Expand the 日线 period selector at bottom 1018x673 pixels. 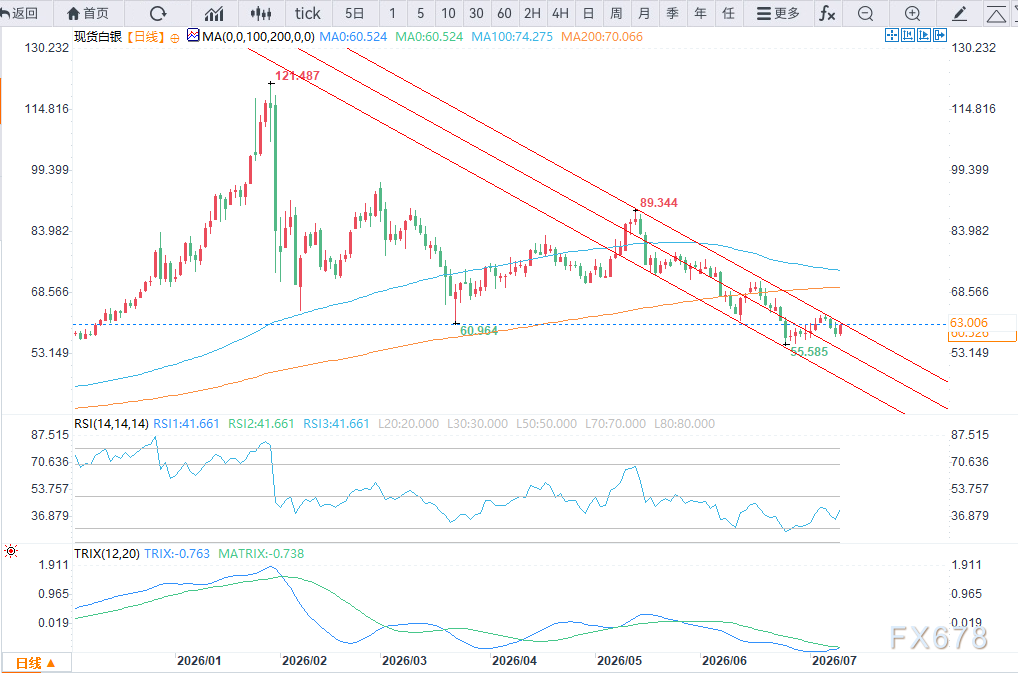click(x=36, y=663)
